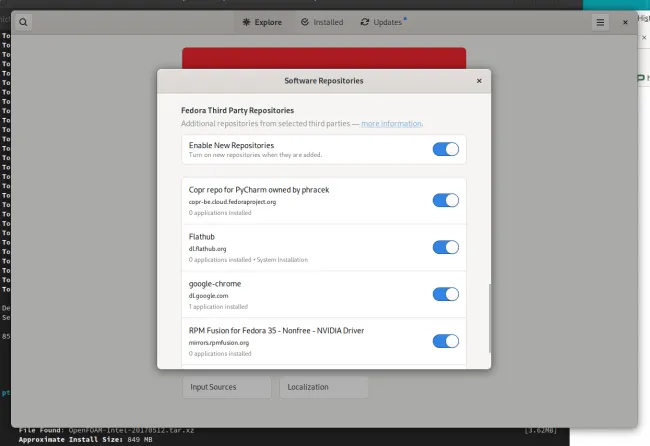Click 'RPM Fusion for Fedora 35 - Nonfree - NVIDIA Driver' text

276,331
